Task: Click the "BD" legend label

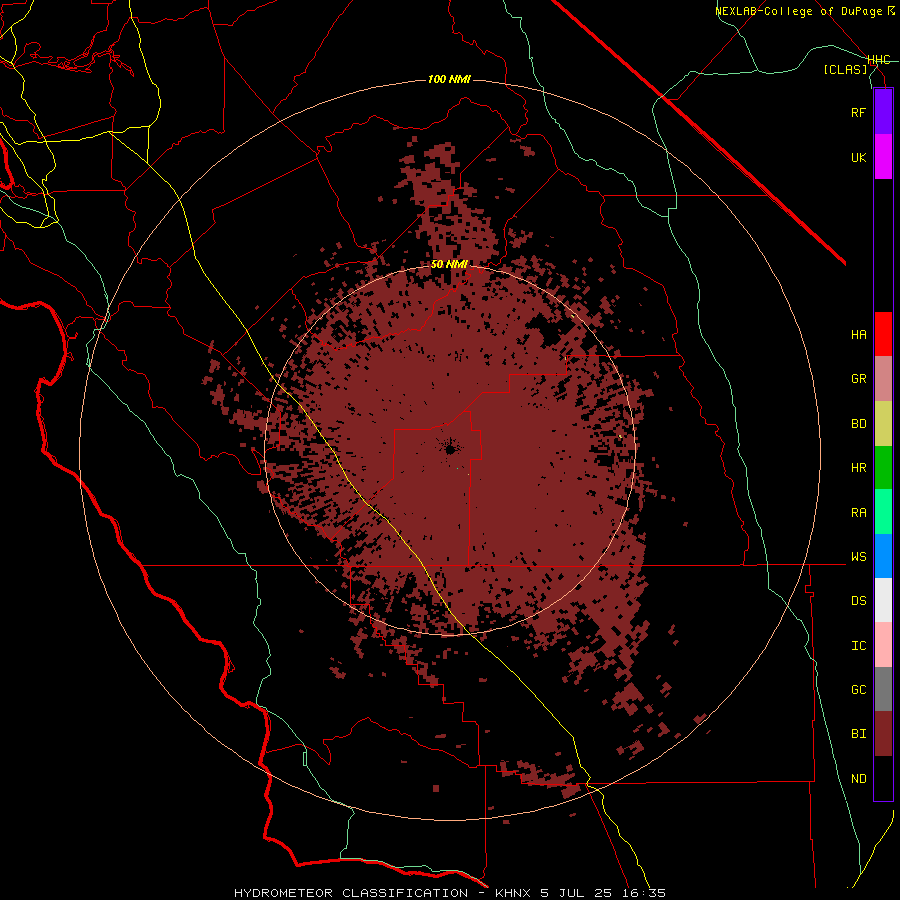Action: click(x=858, y=424)
